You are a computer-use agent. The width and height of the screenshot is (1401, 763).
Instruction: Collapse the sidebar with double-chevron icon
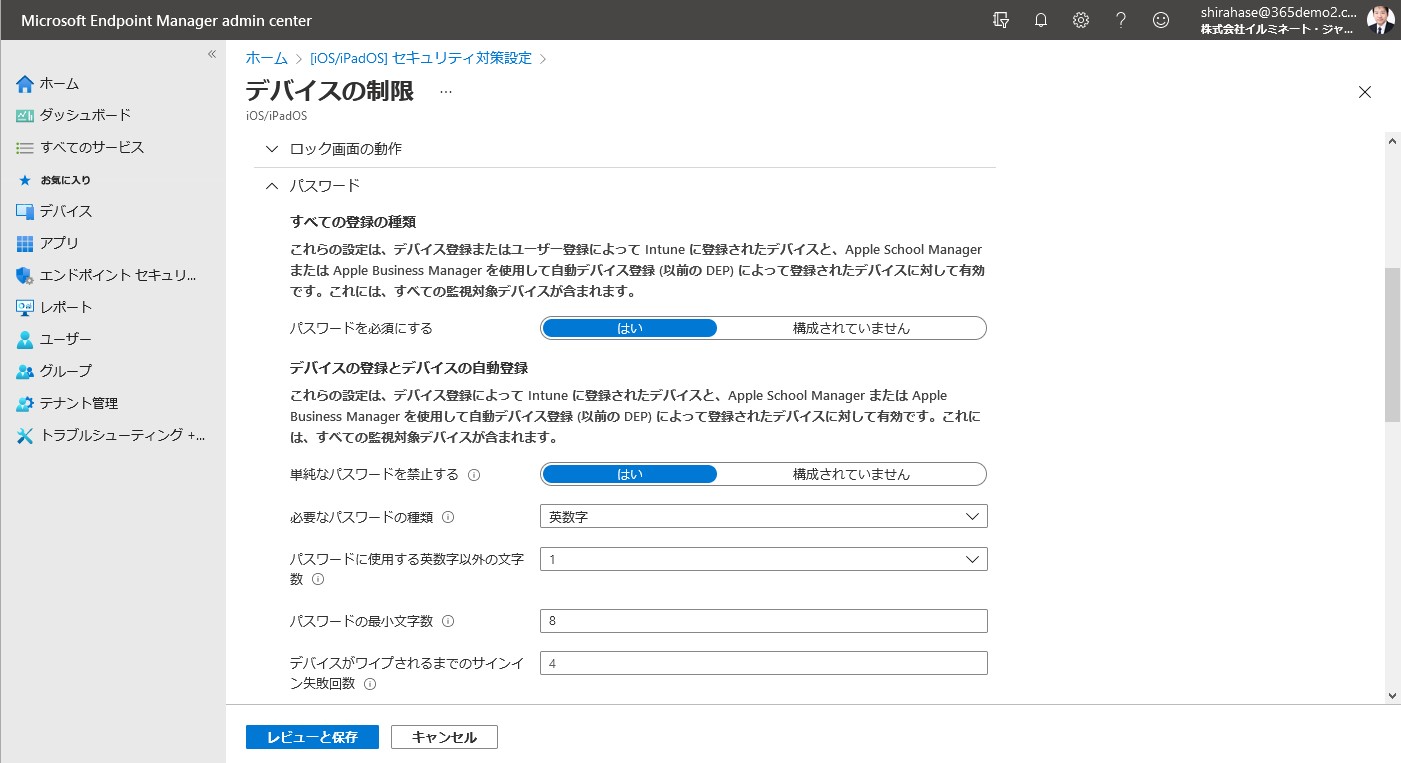pos(212,54)
